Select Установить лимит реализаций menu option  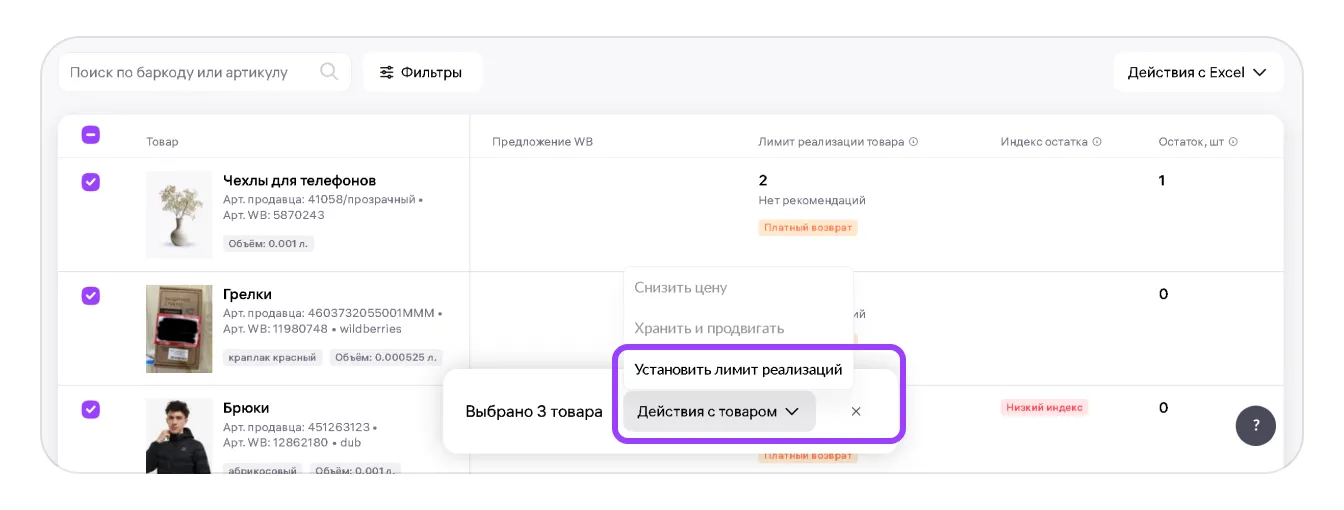pyautogui.click(x=738, y=369)
